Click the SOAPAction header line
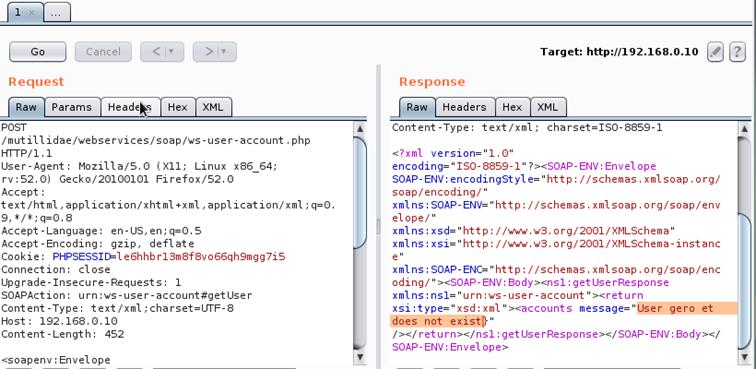 pos(127,295)
